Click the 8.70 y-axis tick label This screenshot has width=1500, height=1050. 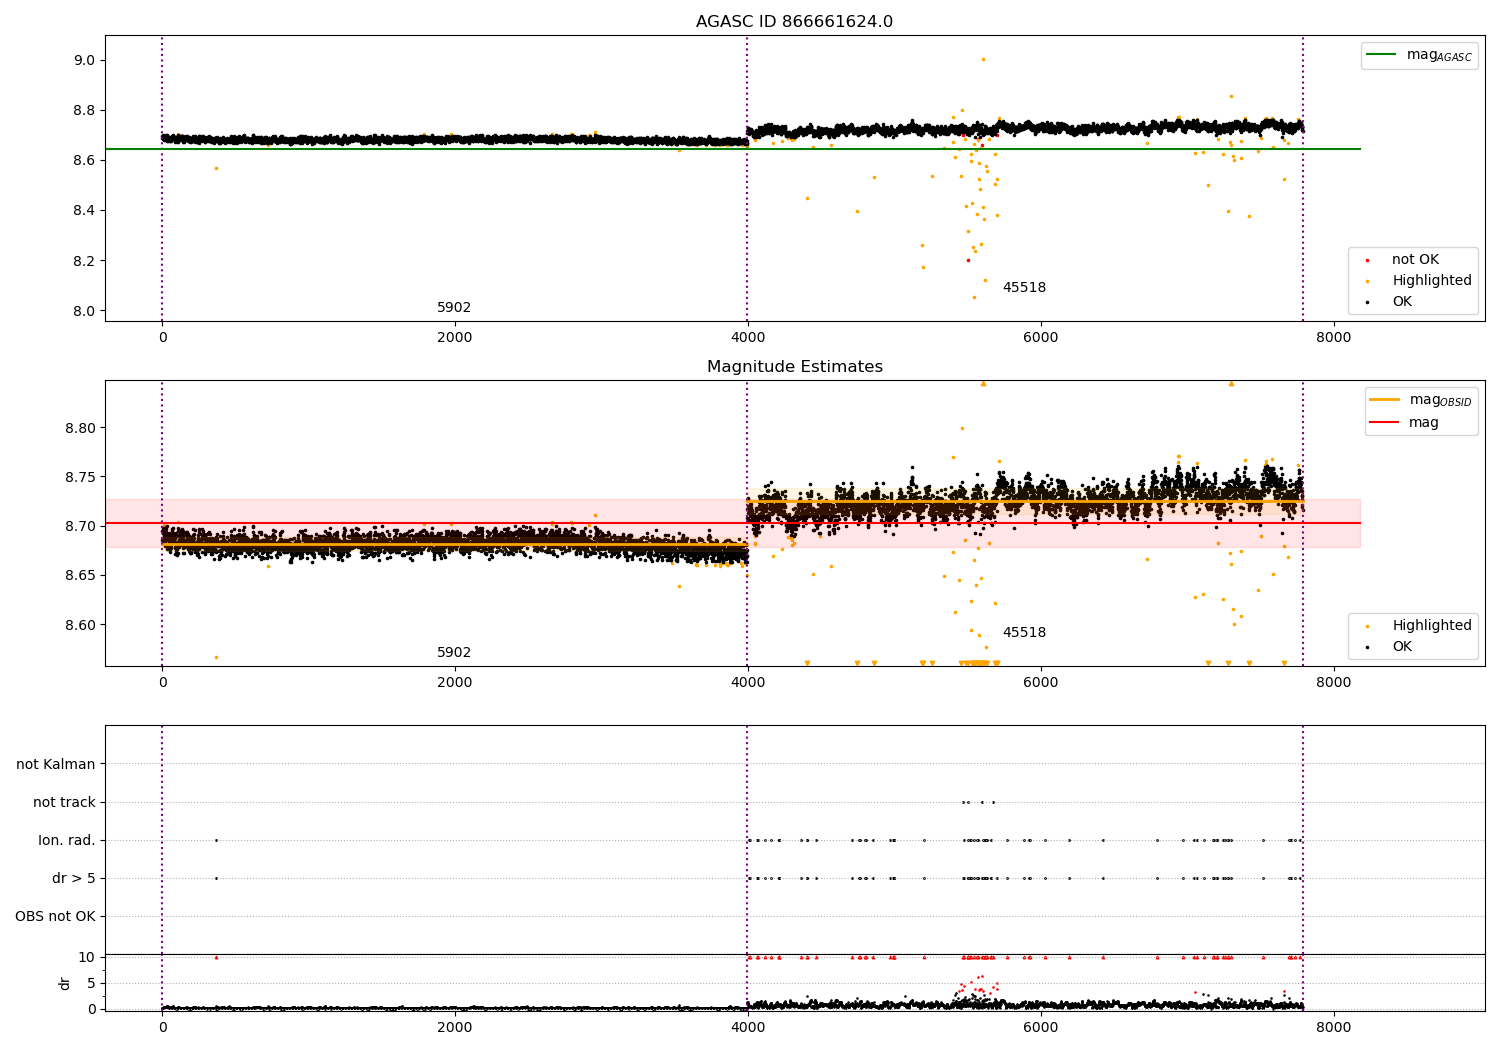pyautogui.click(x=80, y=526)
